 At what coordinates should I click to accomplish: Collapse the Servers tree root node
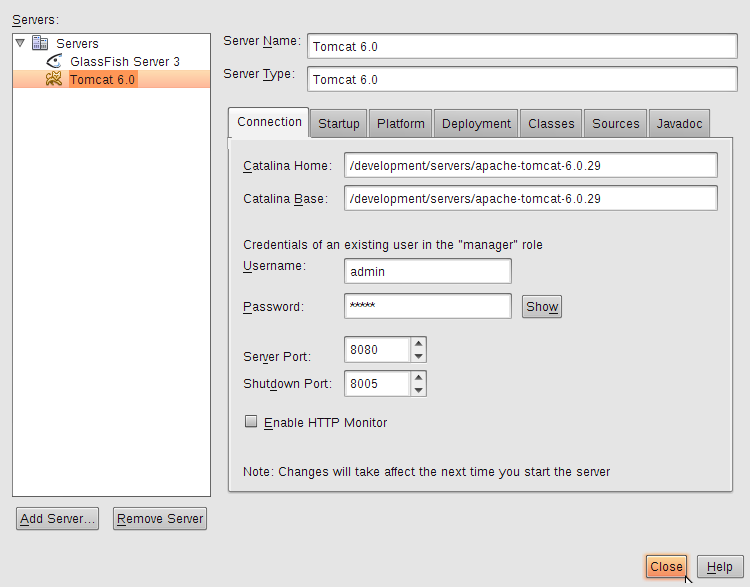pyautogui.click(x=20, y=43)
